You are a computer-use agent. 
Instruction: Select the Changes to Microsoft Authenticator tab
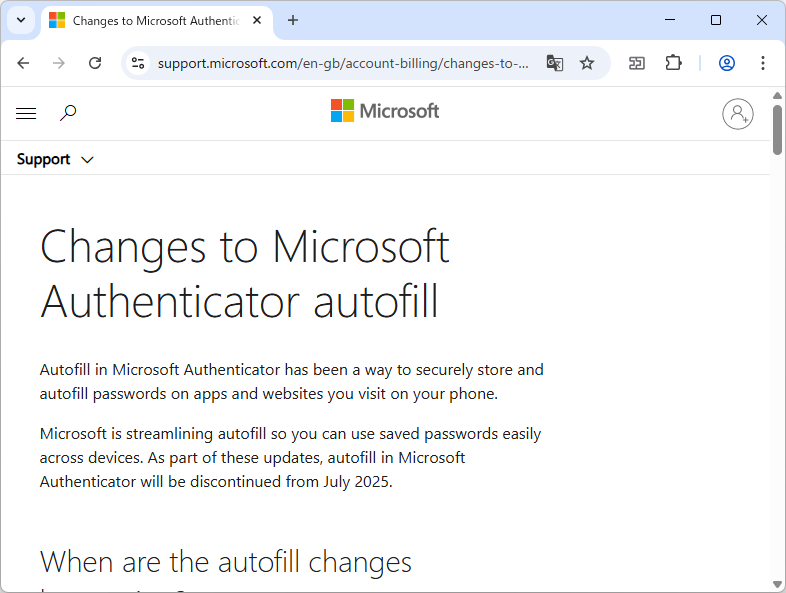pos(150,20)
